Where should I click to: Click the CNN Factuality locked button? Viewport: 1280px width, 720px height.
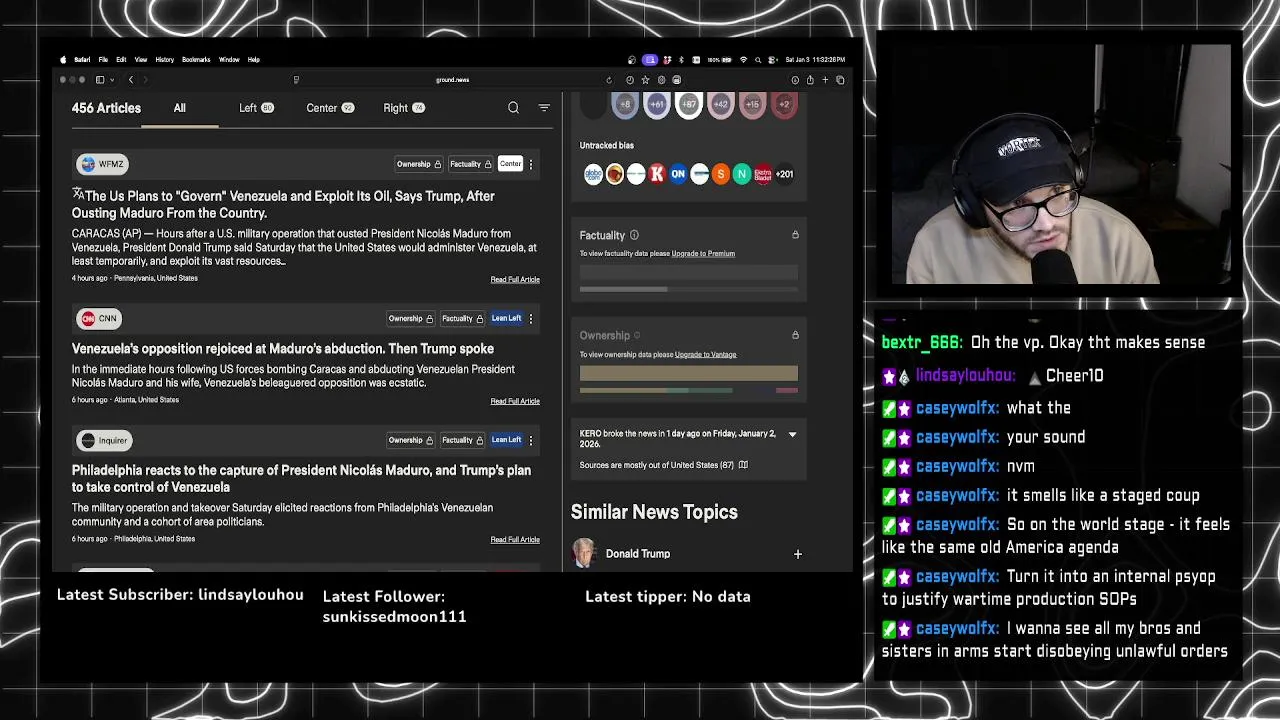click(462, 319)
